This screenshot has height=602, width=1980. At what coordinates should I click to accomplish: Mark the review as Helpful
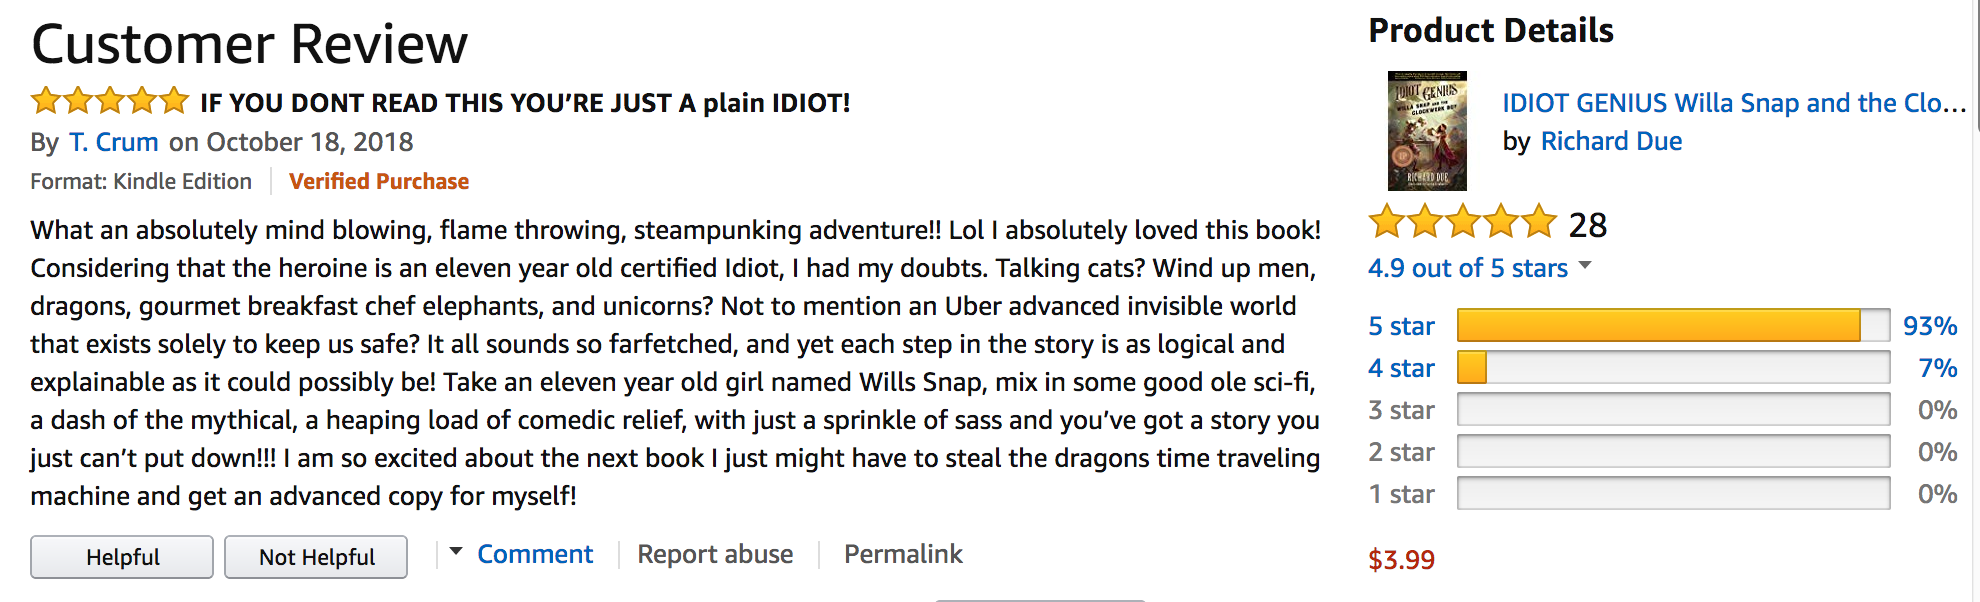pyautogui.click(x=122, y=557)
